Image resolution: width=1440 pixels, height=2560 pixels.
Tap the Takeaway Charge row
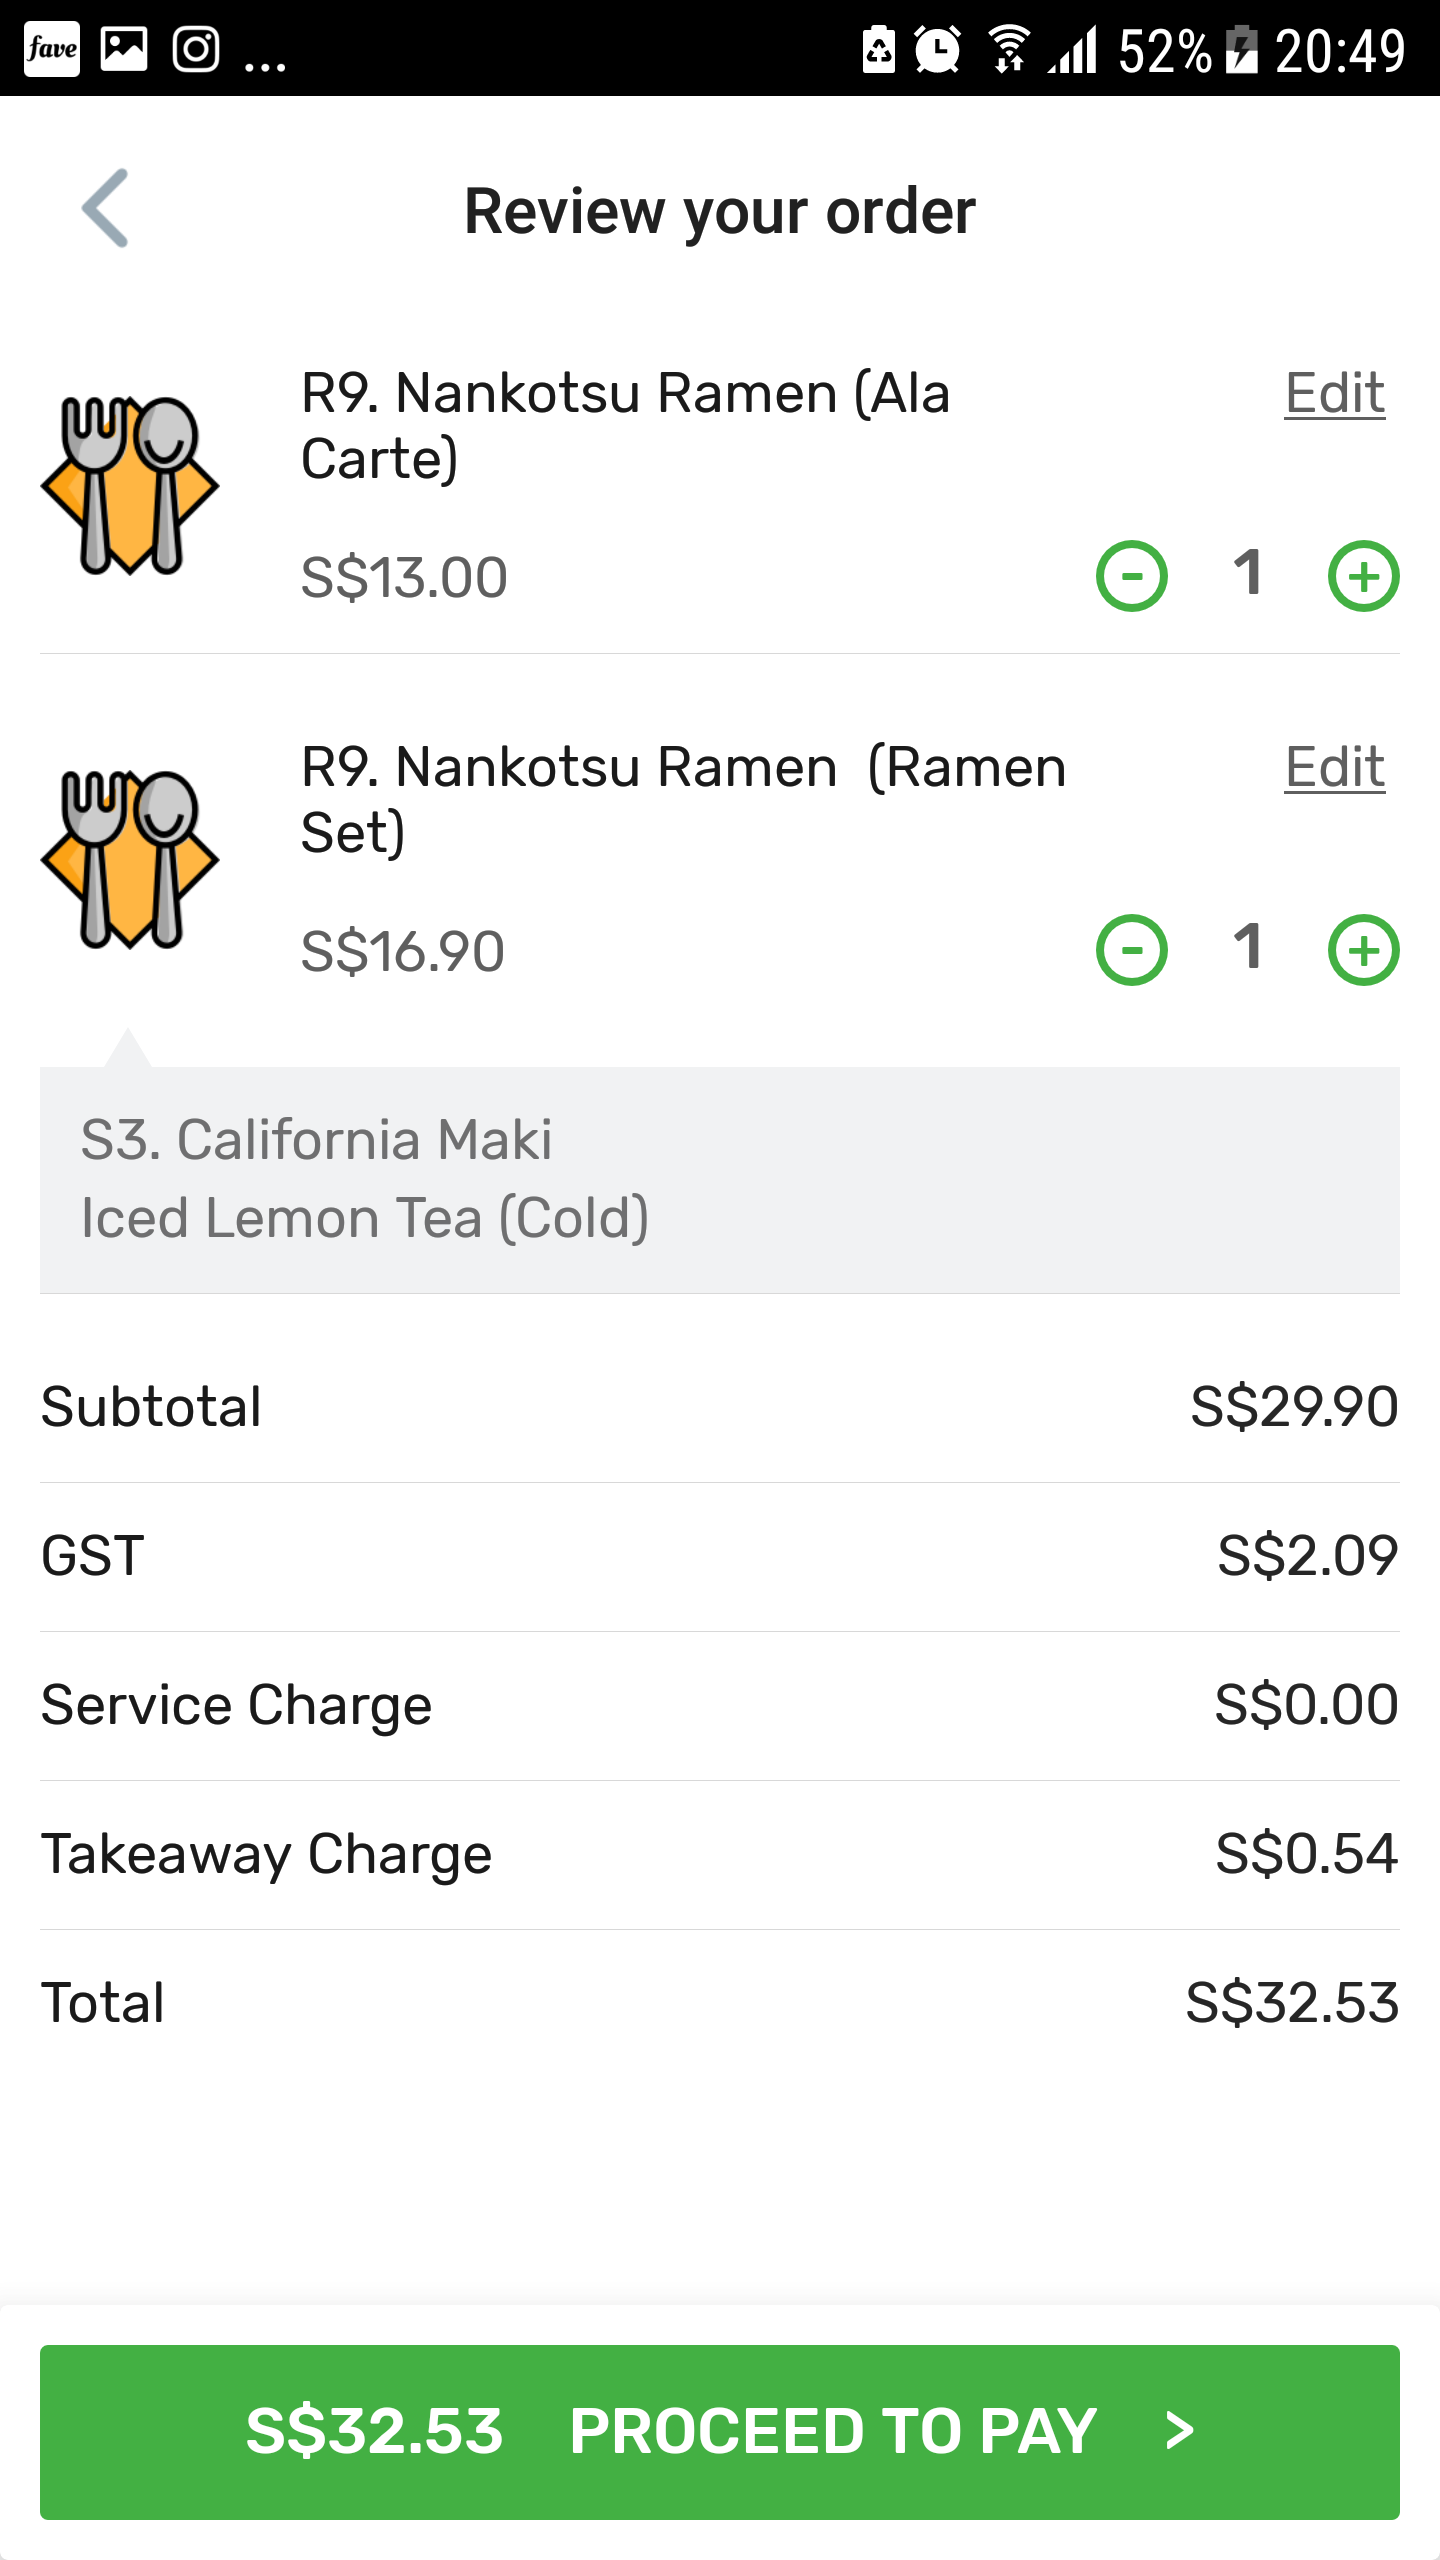720,1854
